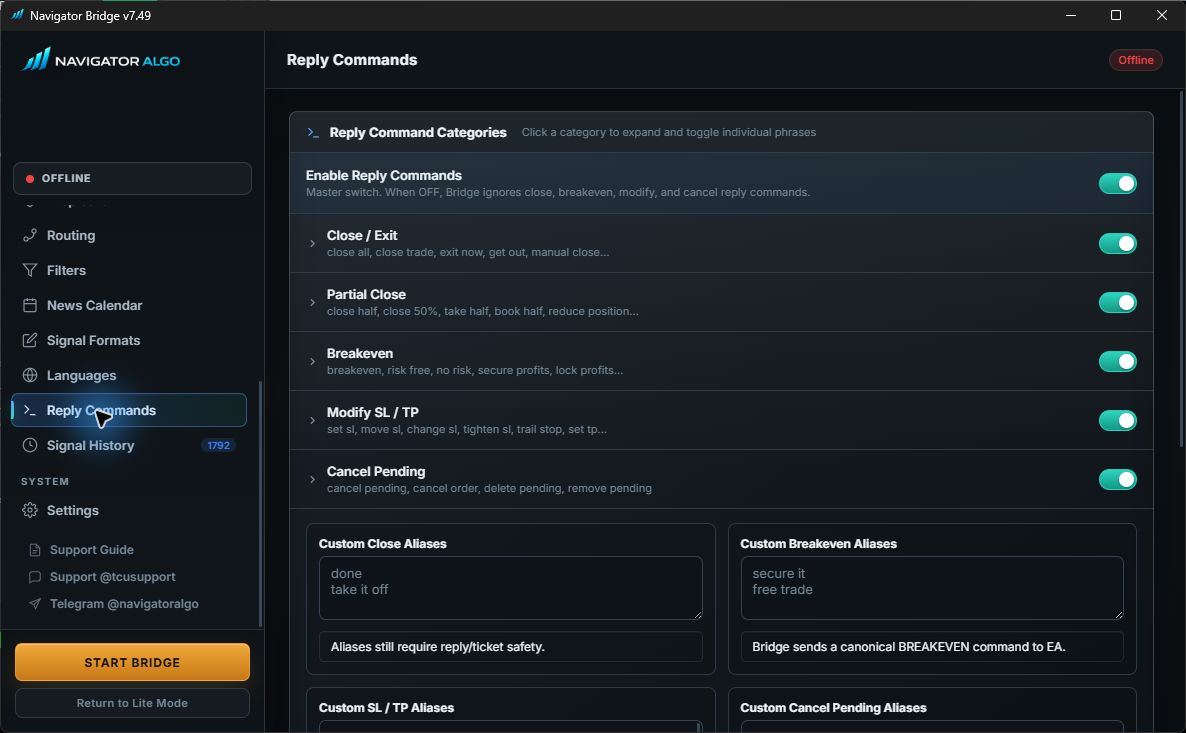
Task: Click the Support Guide document icon
Action: [x=34, y=550]
